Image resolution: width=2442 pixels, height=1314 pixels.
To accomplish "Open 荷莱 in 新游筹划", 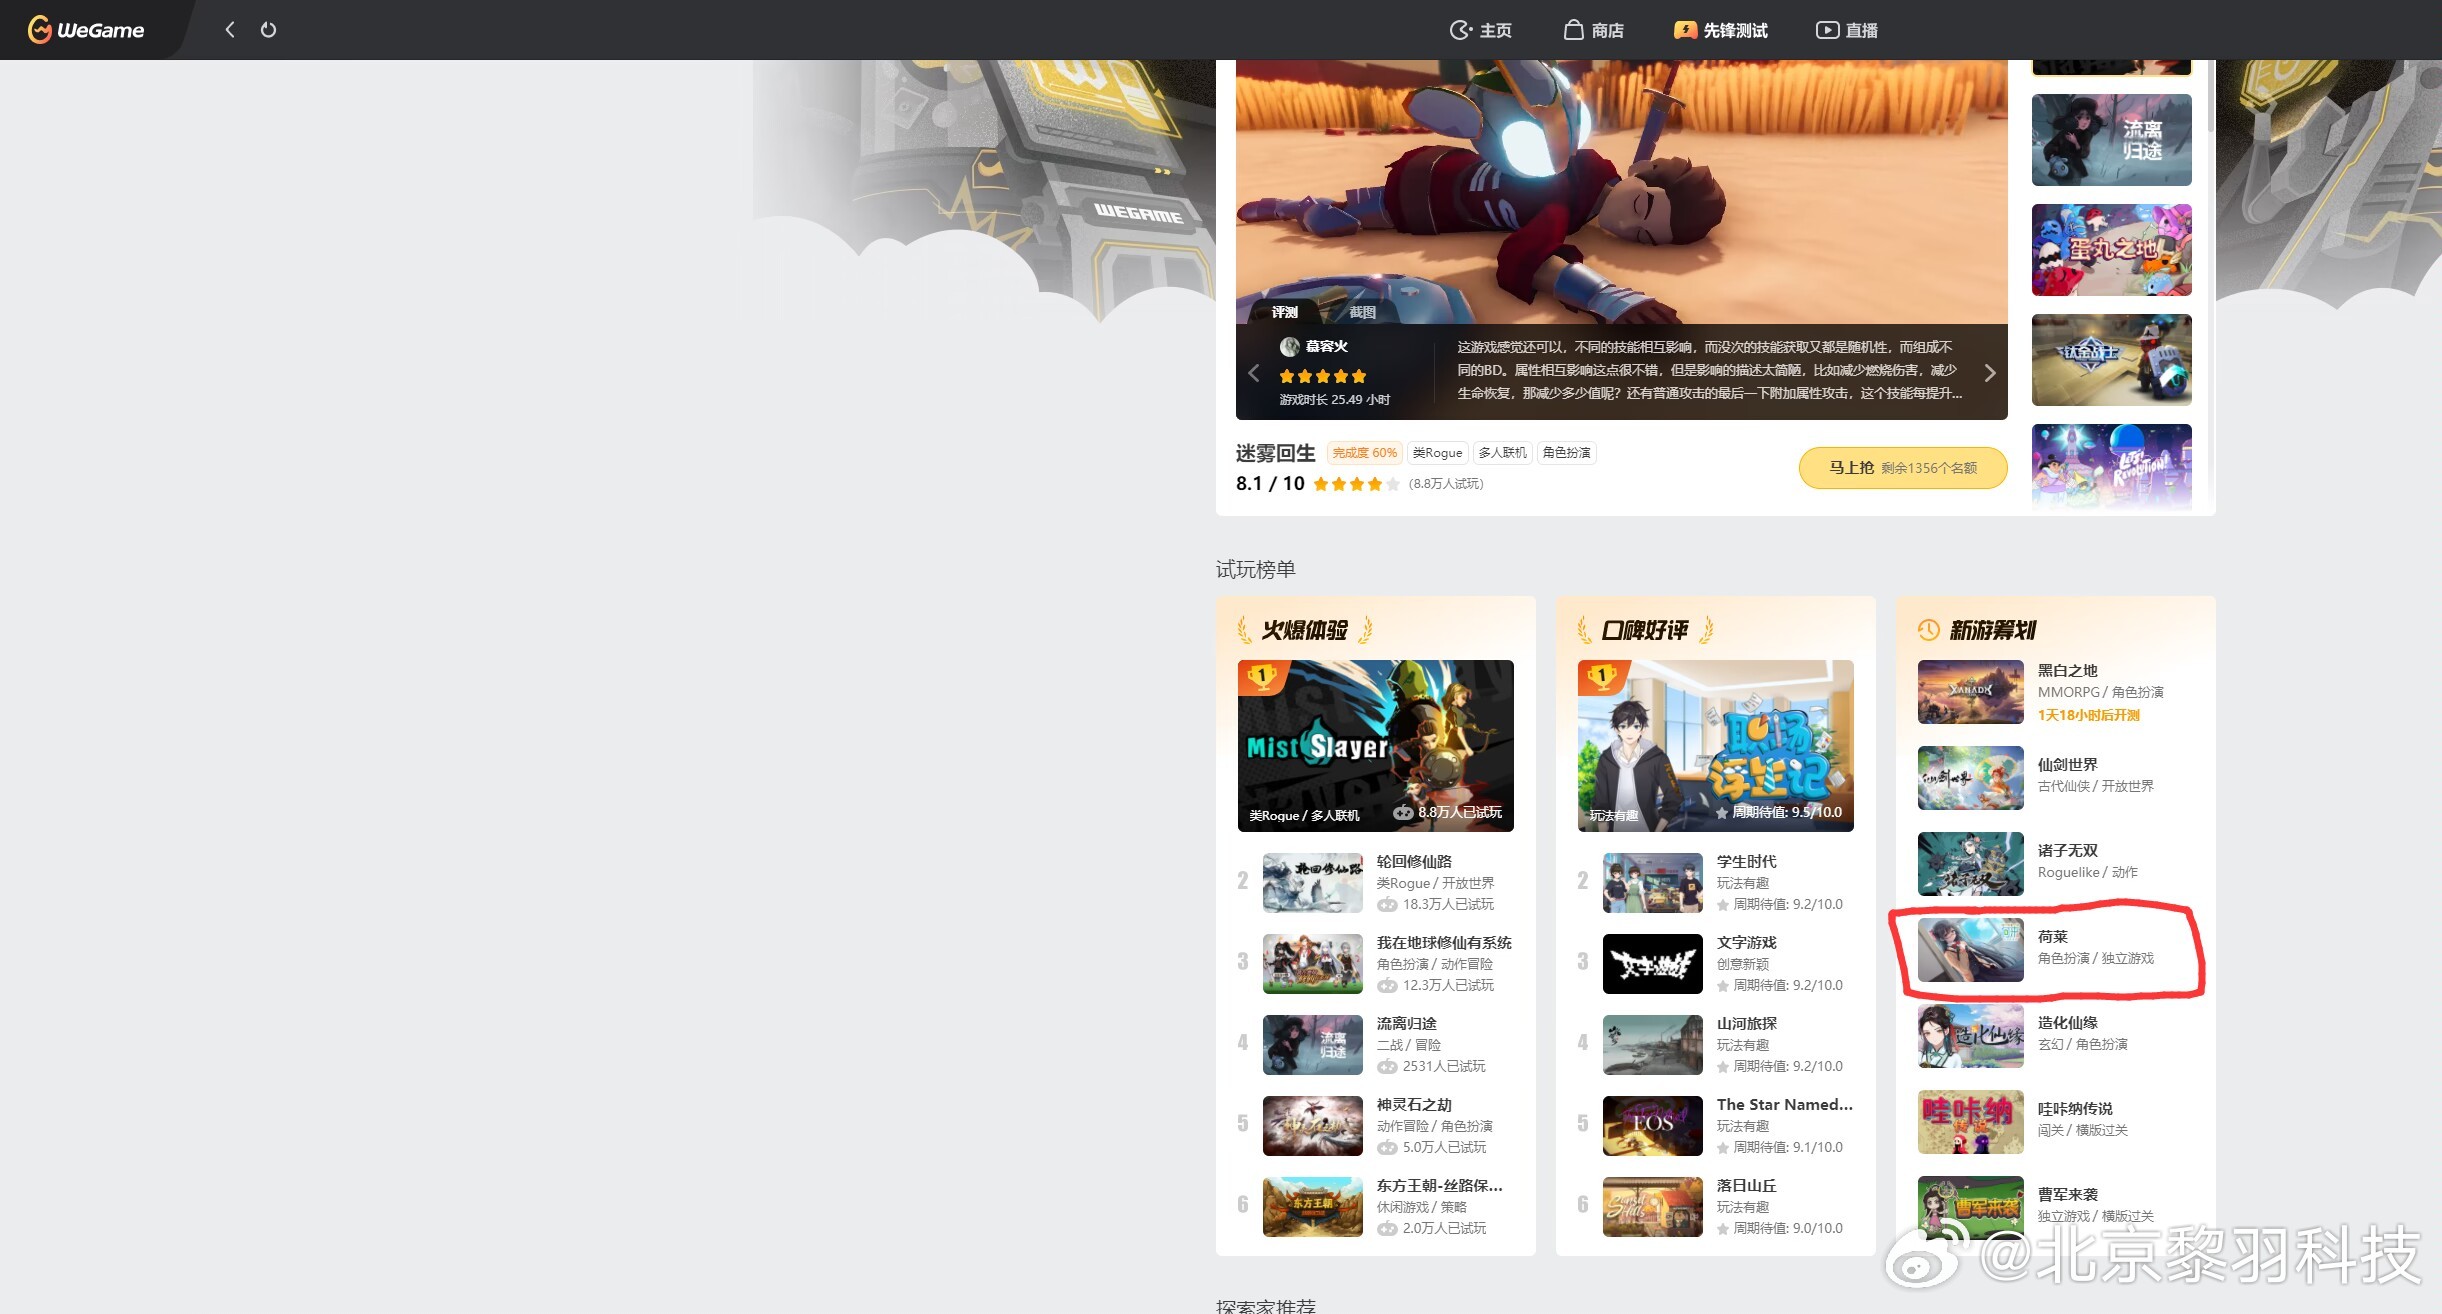I will click(x=2055, y=949).
